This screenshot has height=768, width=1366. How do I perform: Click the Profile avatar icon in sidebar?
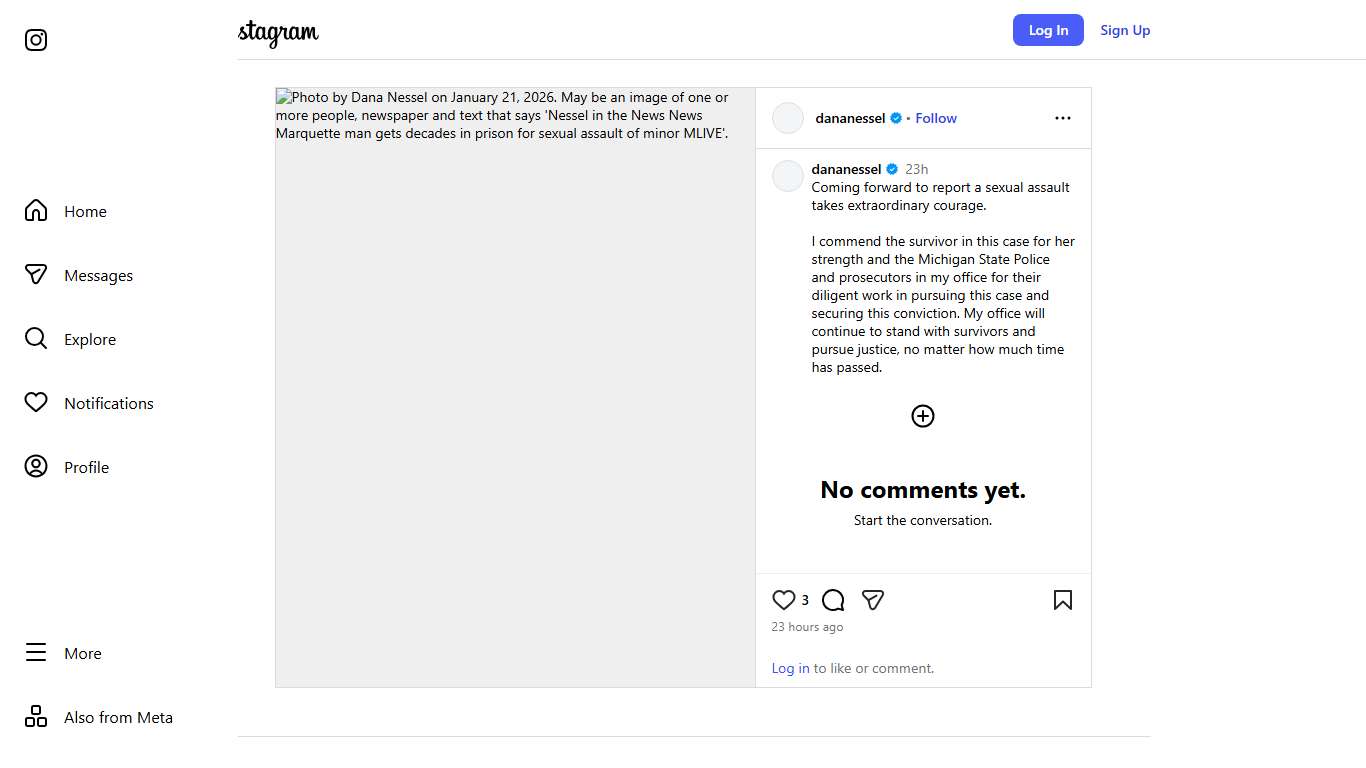click(36, 467)
